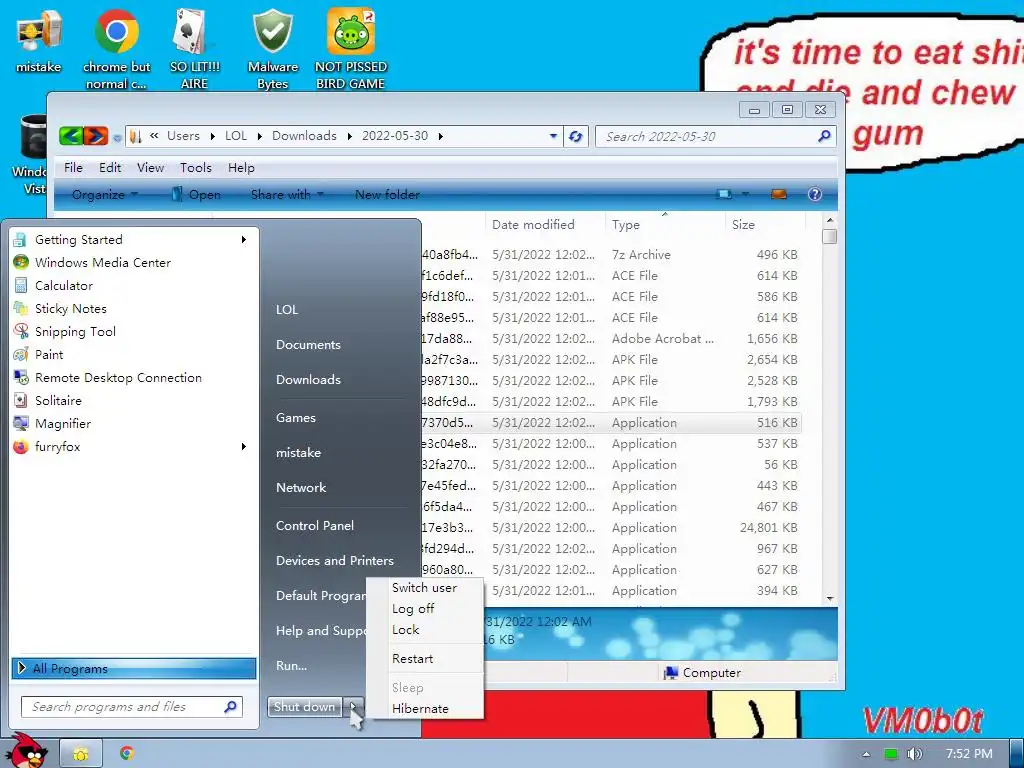Refresh the Explorer address bar
Screen dimensions: 1024x768
pyautogui.click(x=575, y=136)
